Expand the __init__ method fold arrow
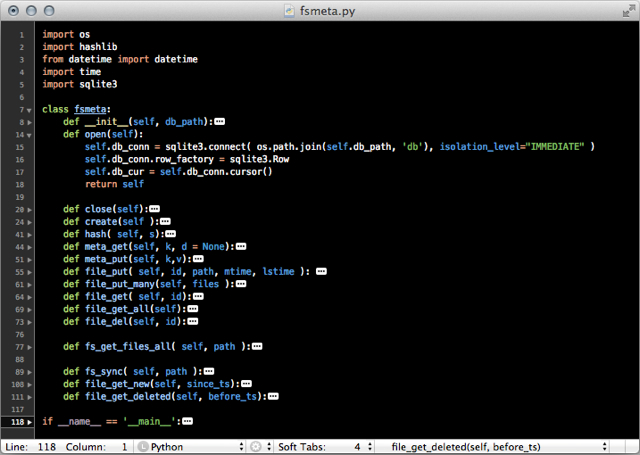 29,122
